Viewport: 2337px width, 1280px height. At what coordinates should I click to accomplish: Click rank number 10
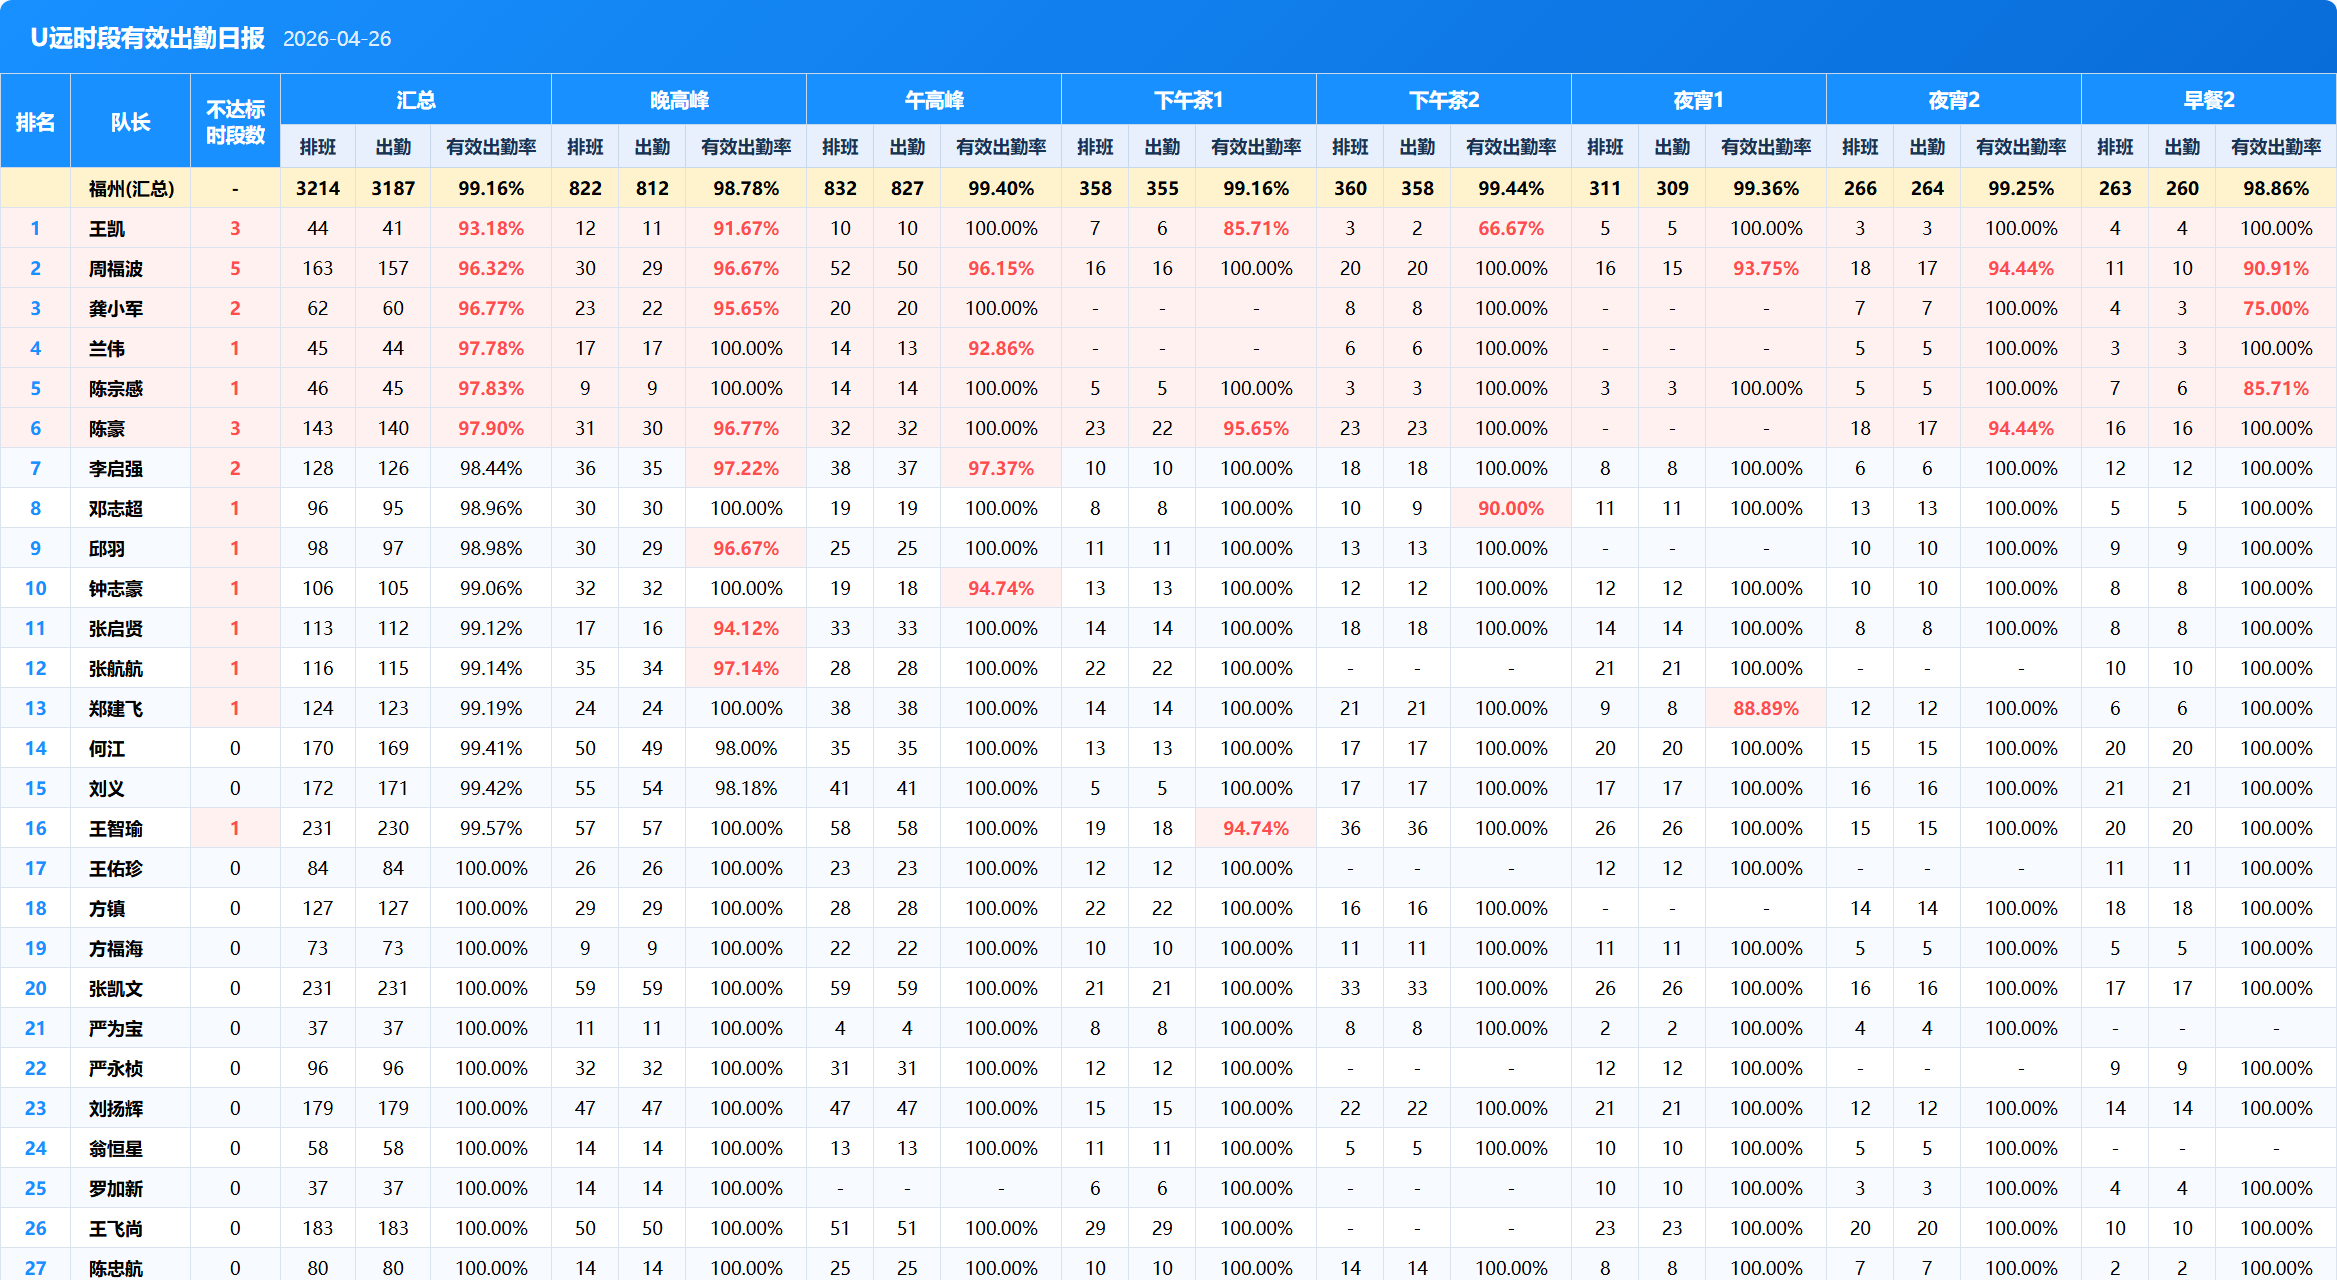point(35,588)
